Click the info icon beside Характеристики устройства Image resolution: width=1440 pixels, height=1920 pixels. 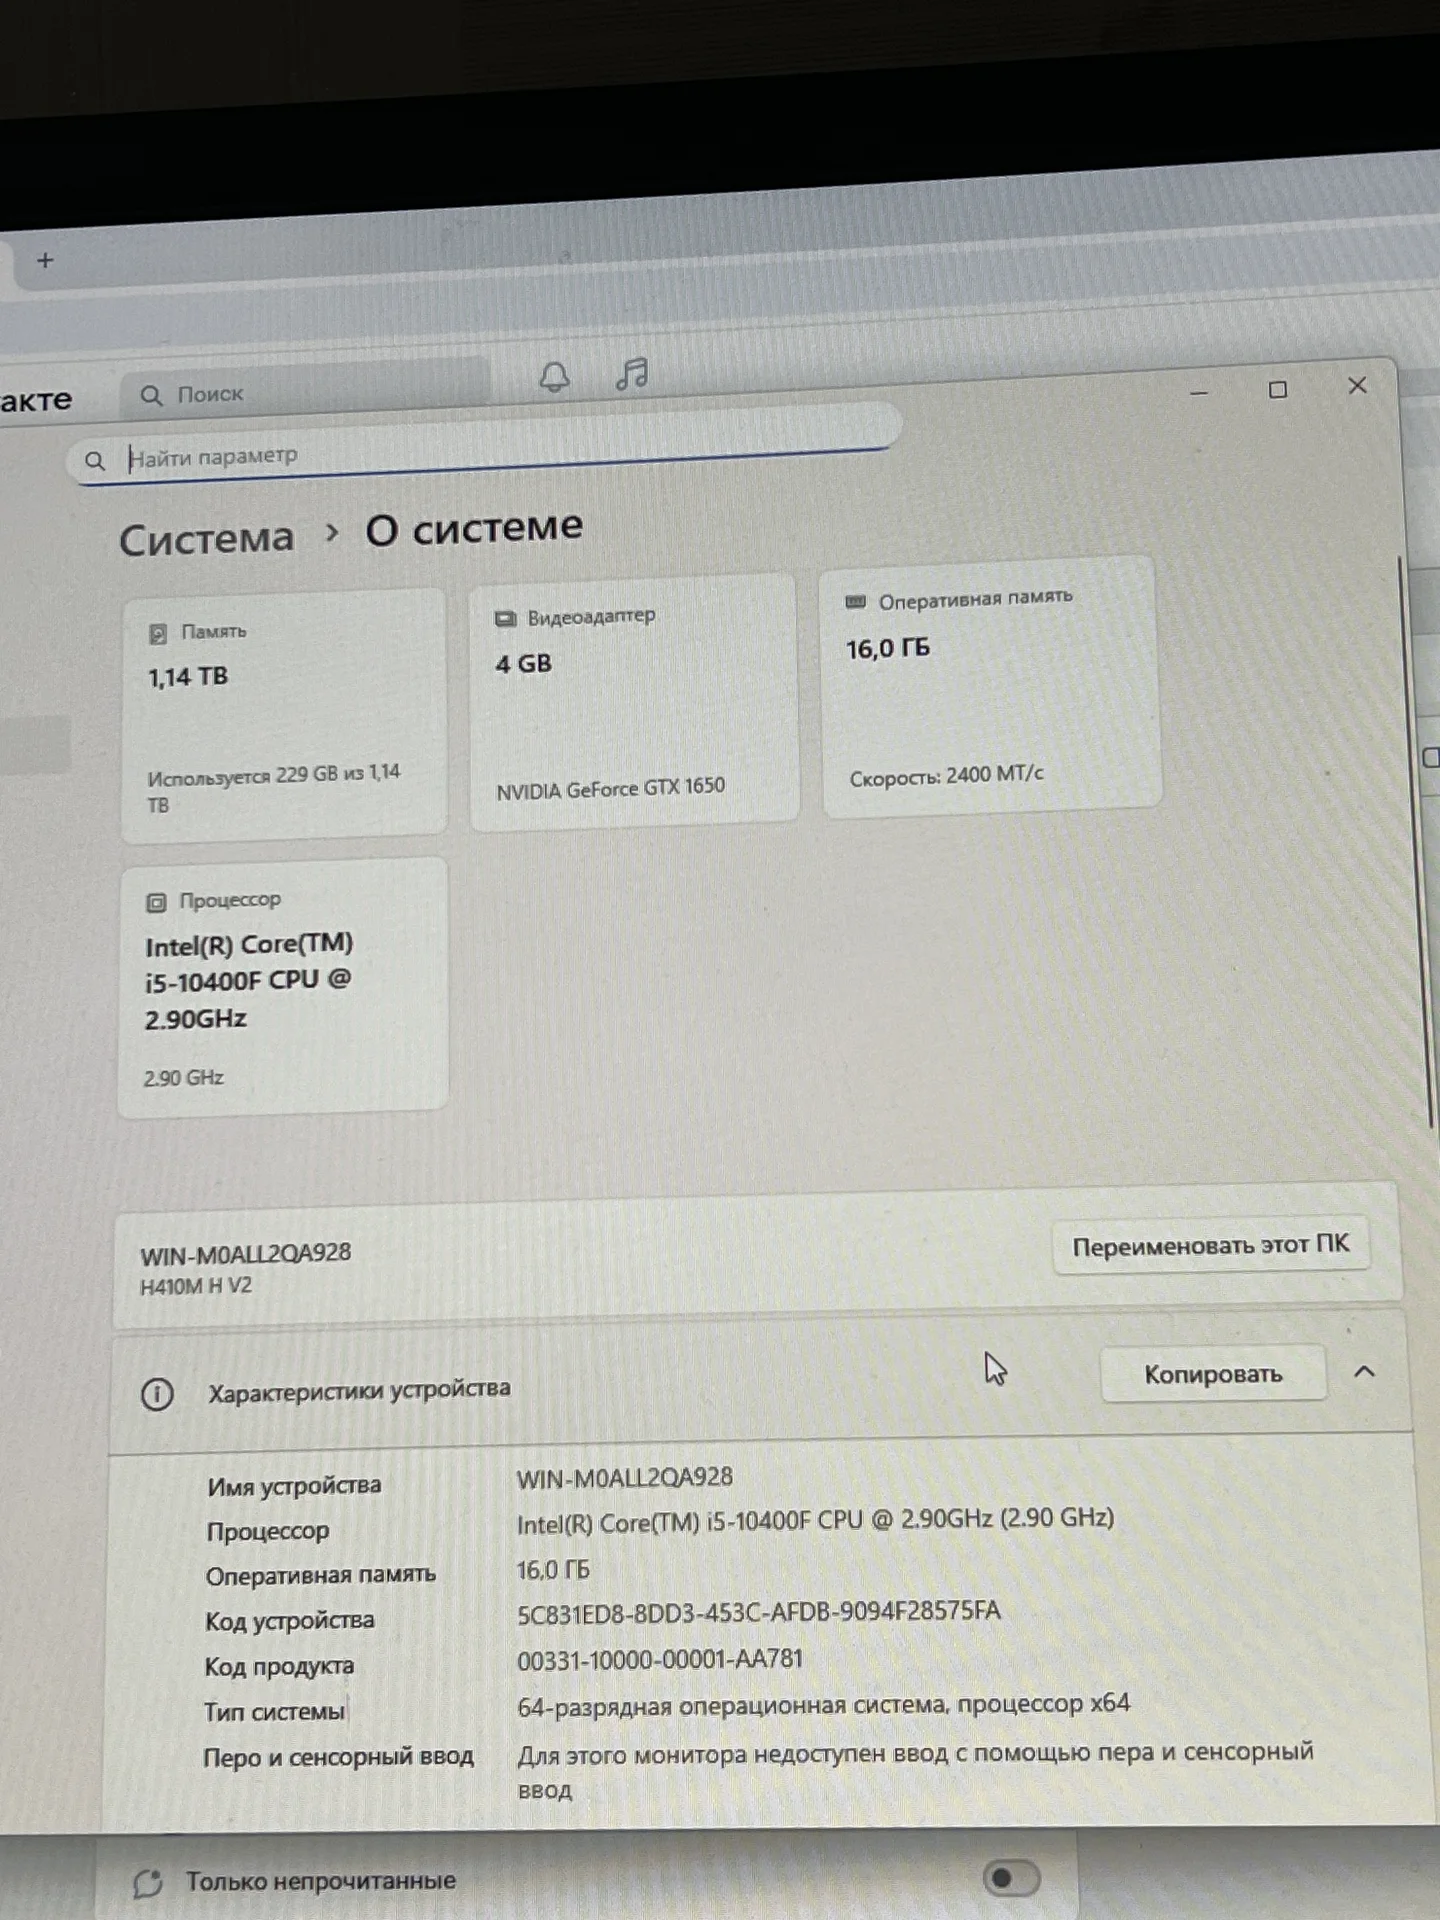tap(157, 1394)
